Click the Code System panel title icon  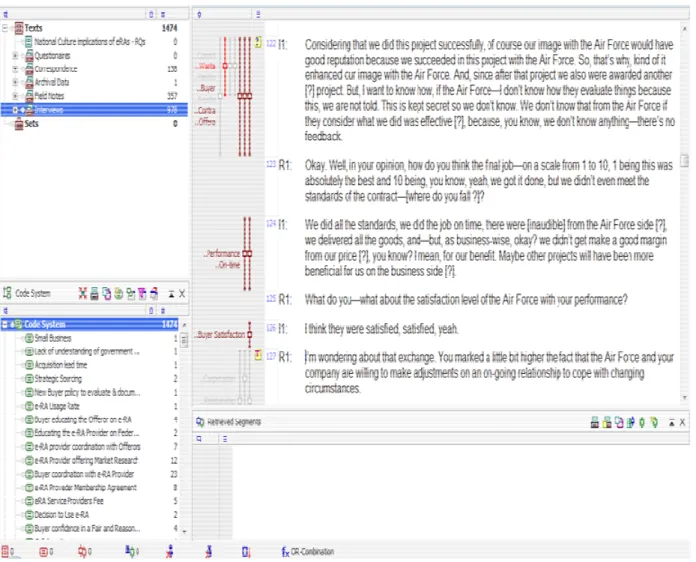pos(7,293)
